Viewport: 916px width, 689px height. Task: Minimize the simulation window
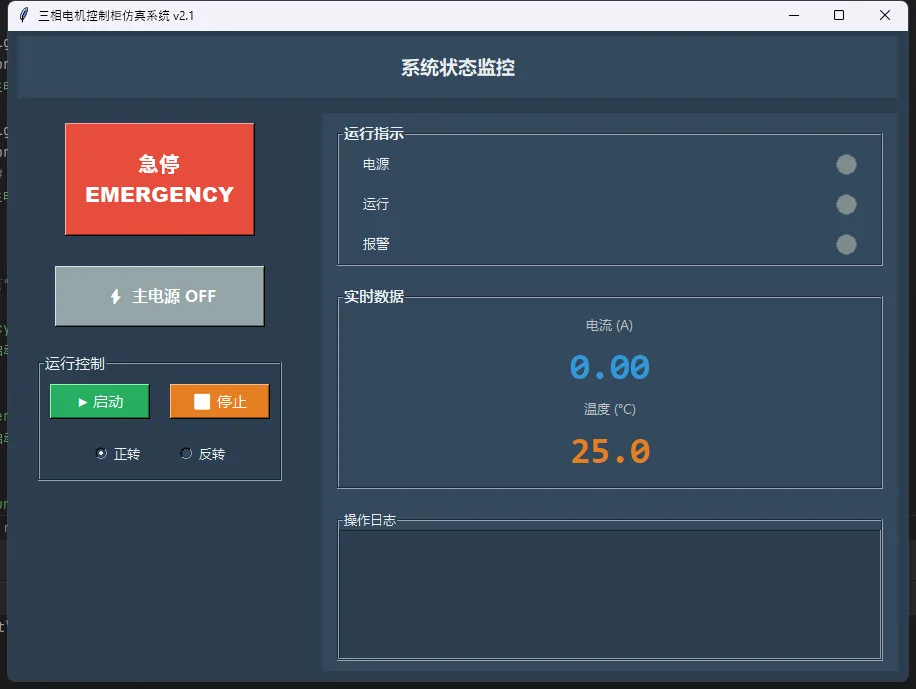pyautogui.click(x=793, y=15)
